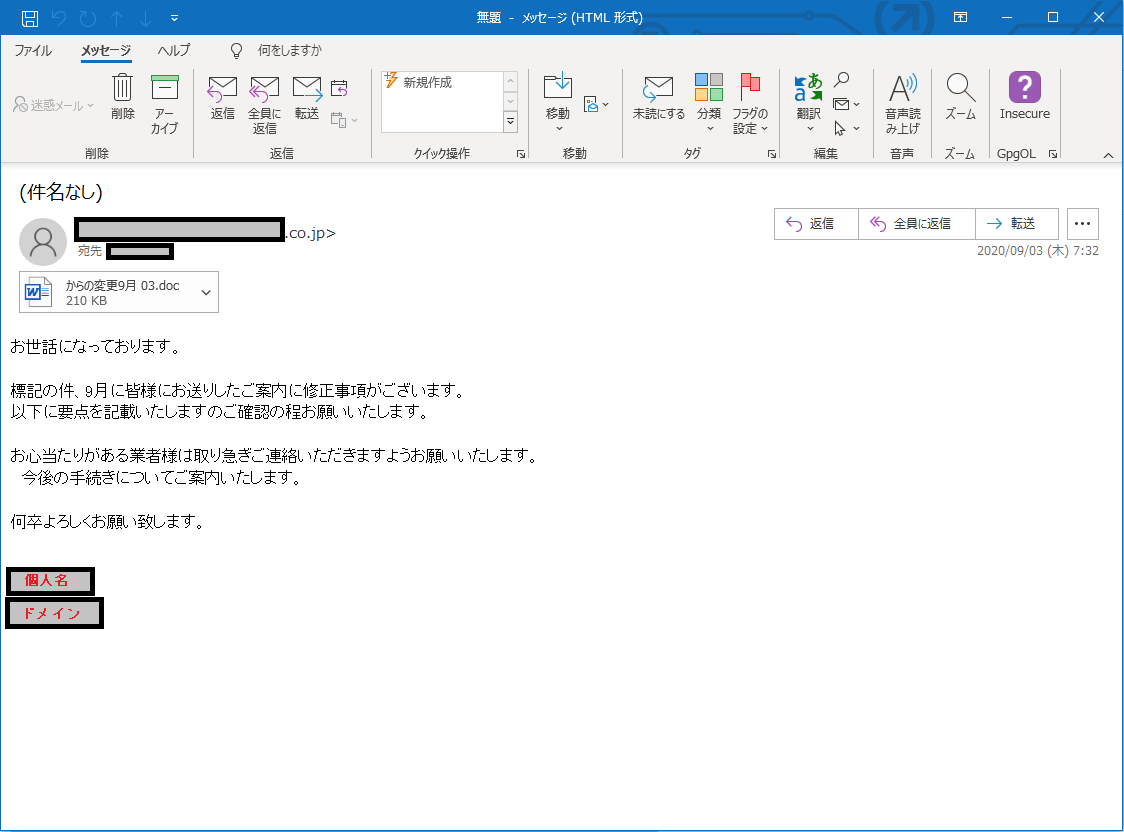Click the Save icon in the title bar

pyautogui.click(x=30, y=18)
